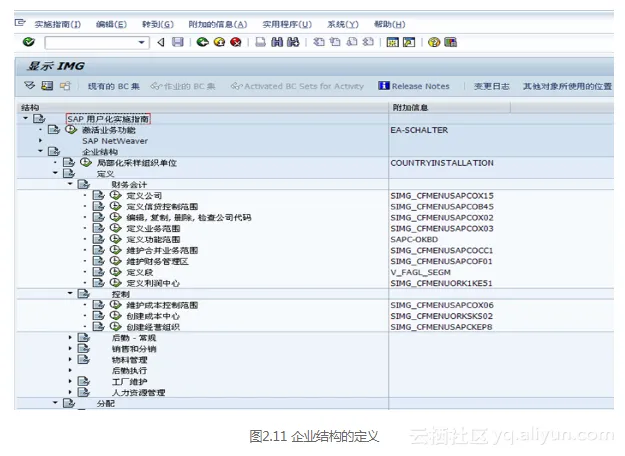This screenshot has height=456, width=625.
Task: Click the documentation icon for 局部化采样组织单位
Action: click(x=69, y=162)
